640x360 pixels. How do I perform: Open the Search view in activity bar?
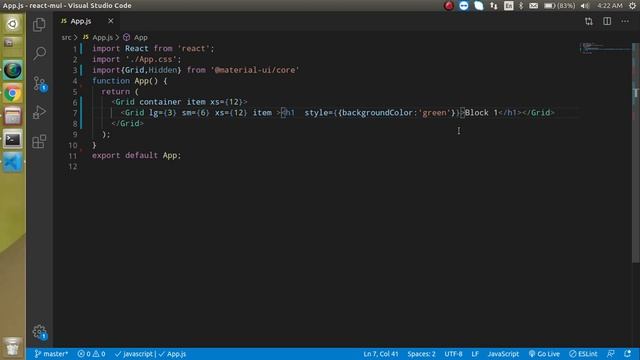[x=39, y=53]
